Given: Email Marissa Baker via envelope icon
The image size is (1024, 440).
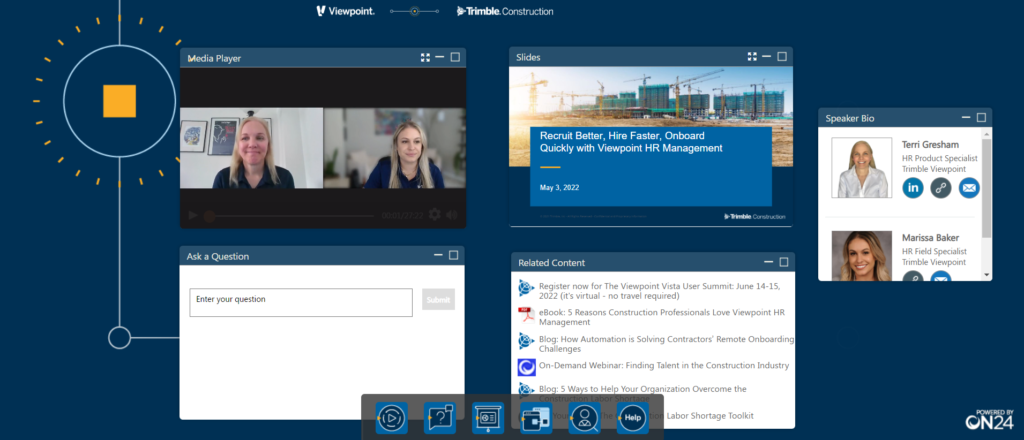Looking at the screenshot, I should pos(941,279).
